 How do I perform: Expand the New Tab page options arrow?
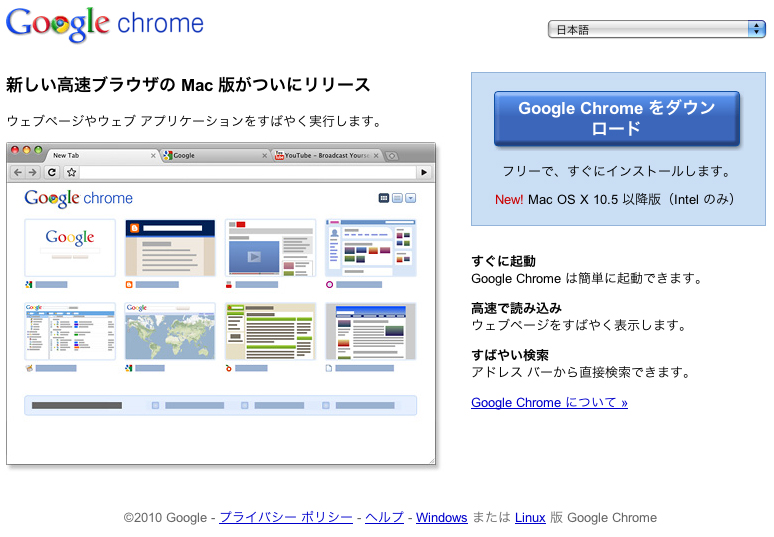pos(410,198)
